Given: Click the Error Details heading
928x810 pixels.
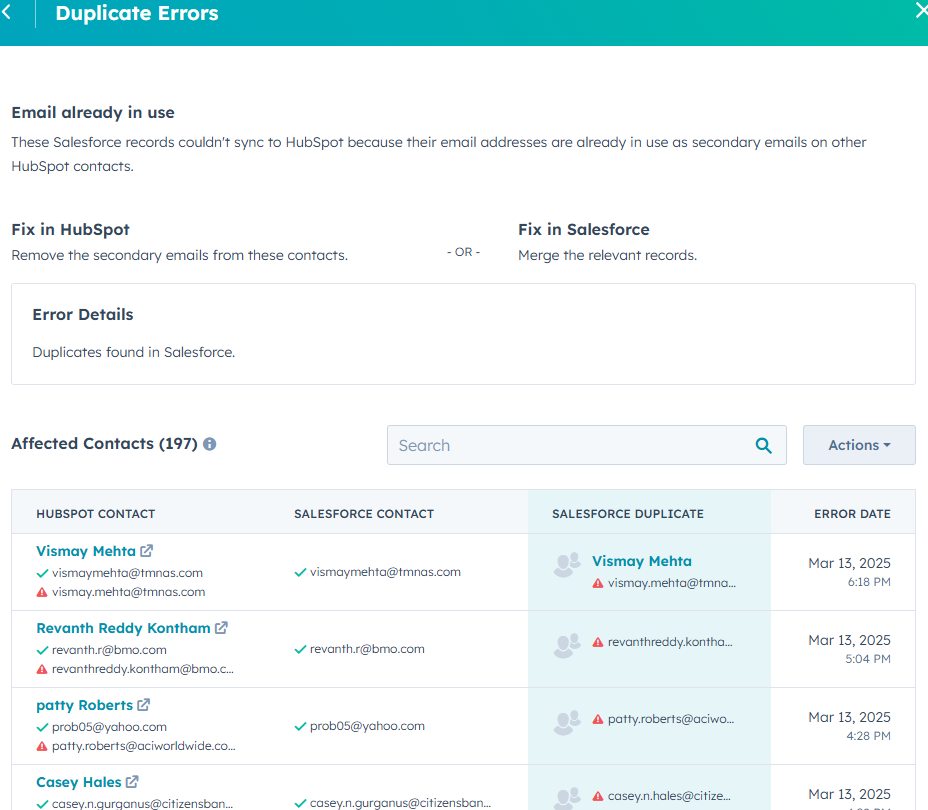Looking at the screenshot, I should coord(83,314).
